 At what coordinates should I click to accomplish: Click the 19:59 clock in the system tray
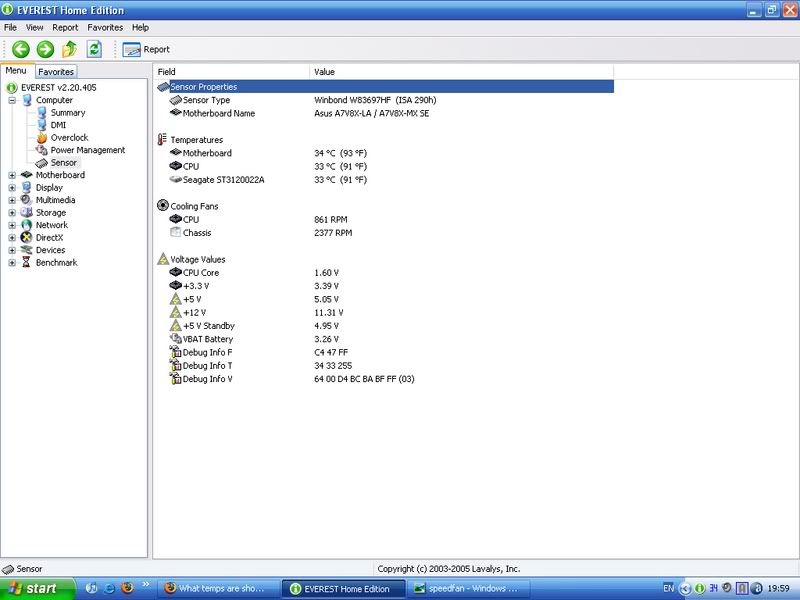pos(778,589)
